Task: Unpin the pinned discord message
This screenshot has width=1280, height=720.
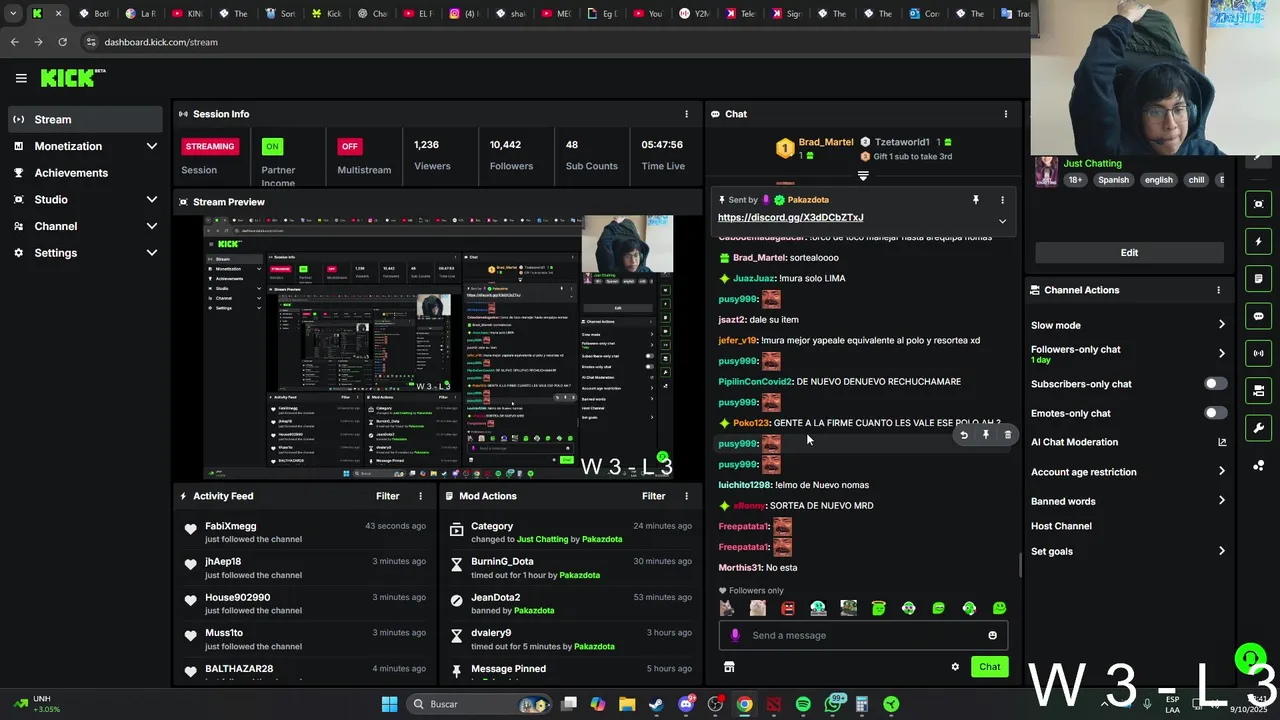Action: click(976, 200)
